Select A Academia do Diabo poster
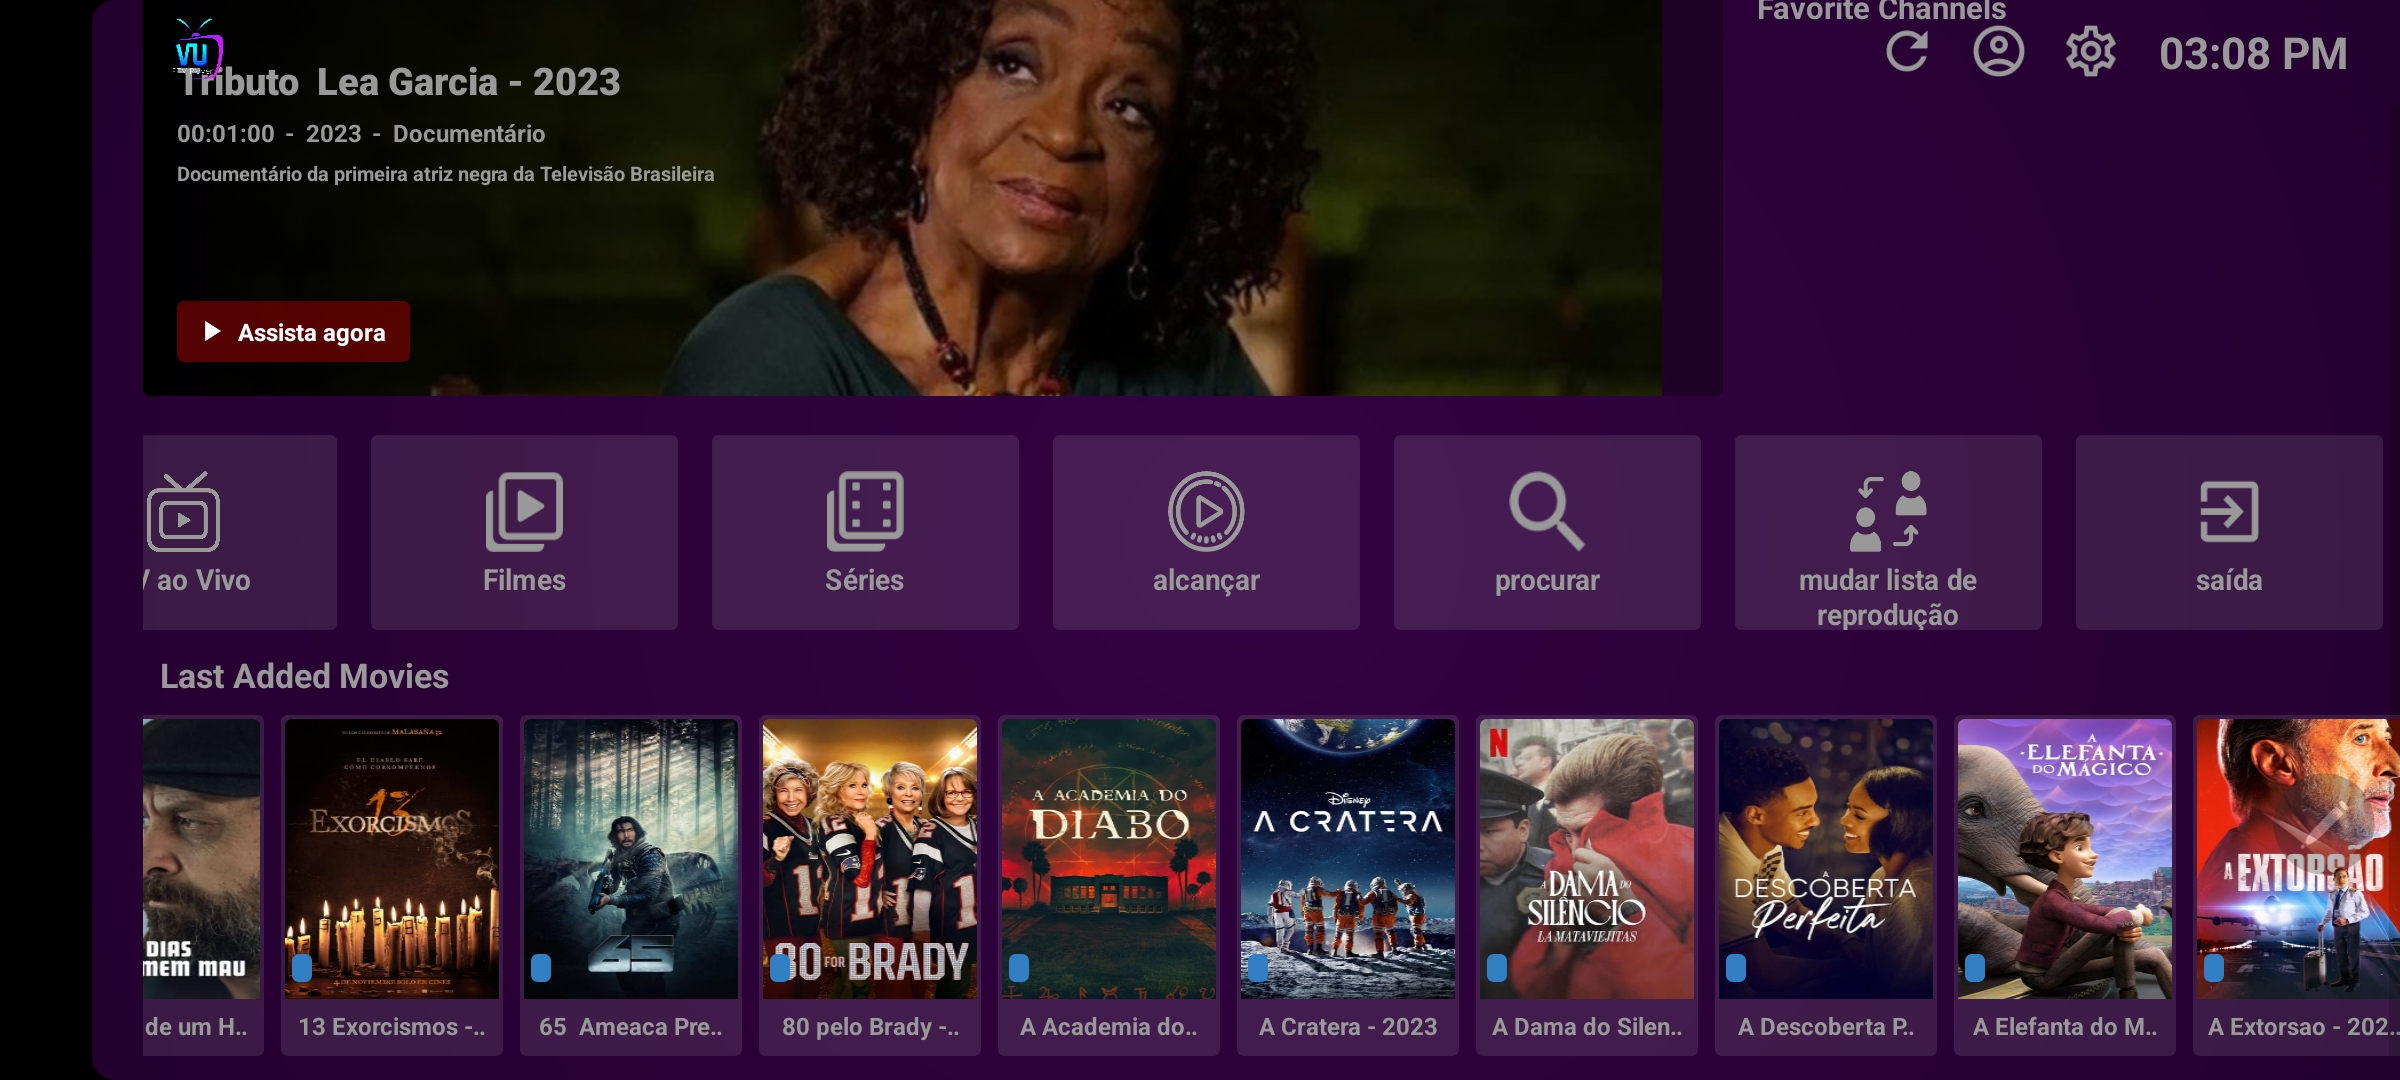The height and width of the screenshot is (1080, 2400). [1109, 885]
